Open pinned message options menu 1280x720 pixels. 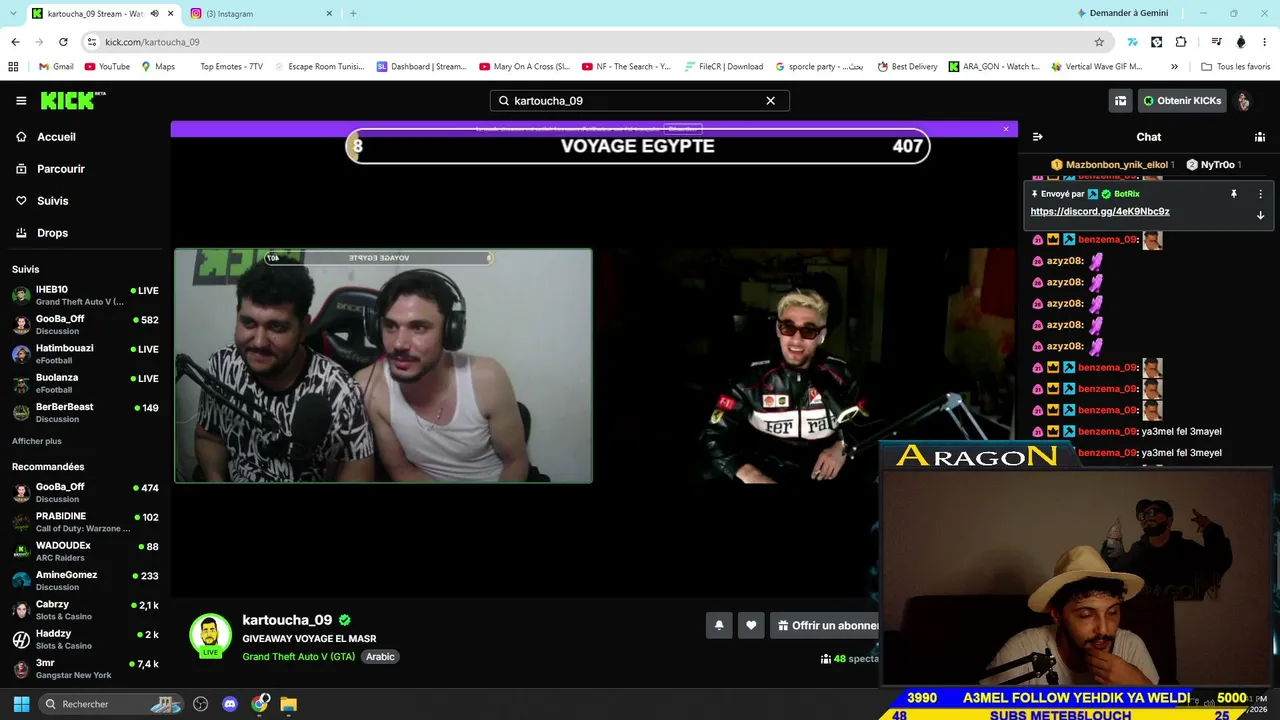click(x=1260, y=194)
